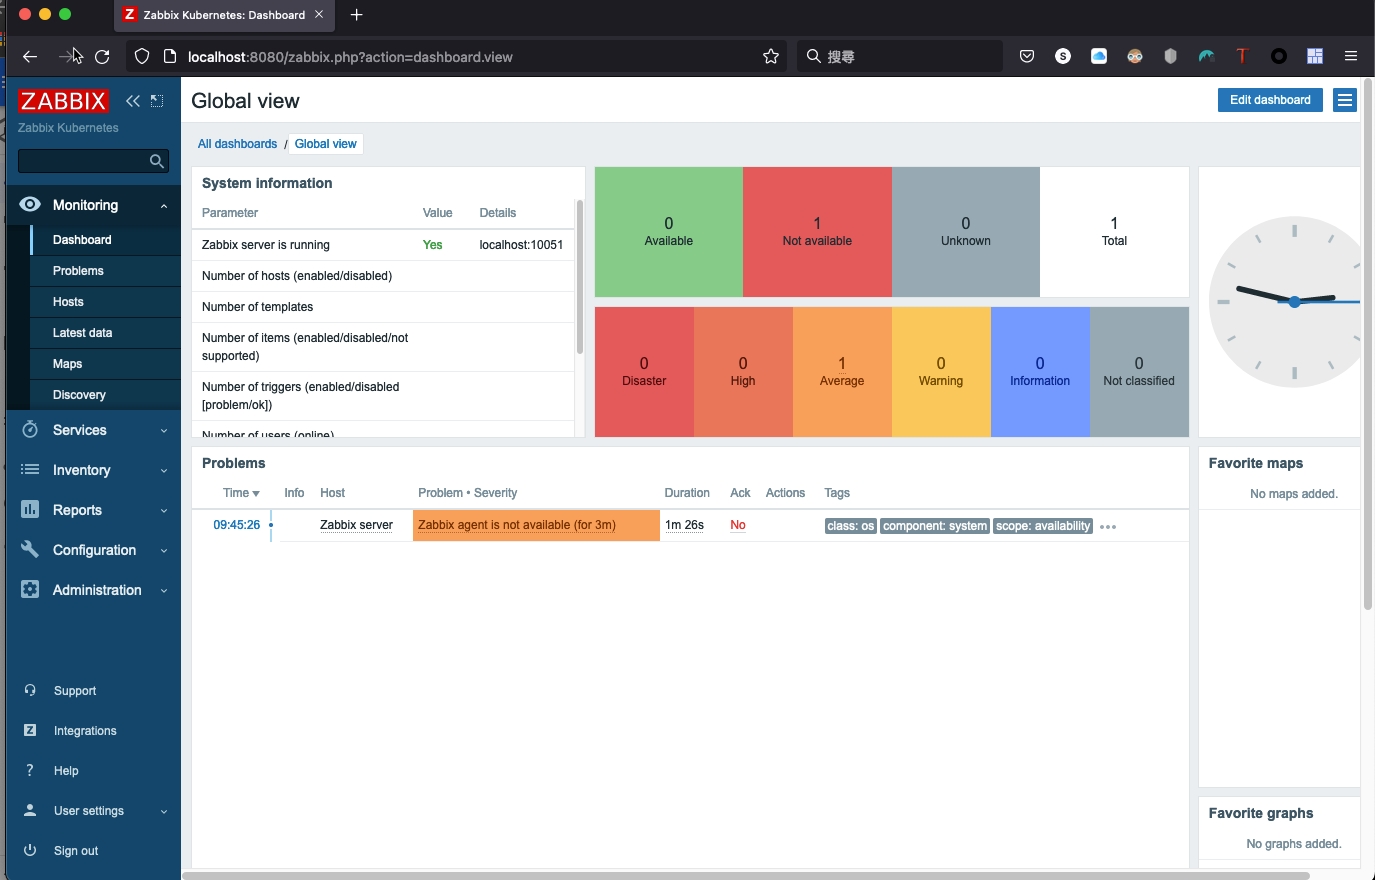
Task: Click the Pocket icon in browser toolbar
Action: point(1027,56)
